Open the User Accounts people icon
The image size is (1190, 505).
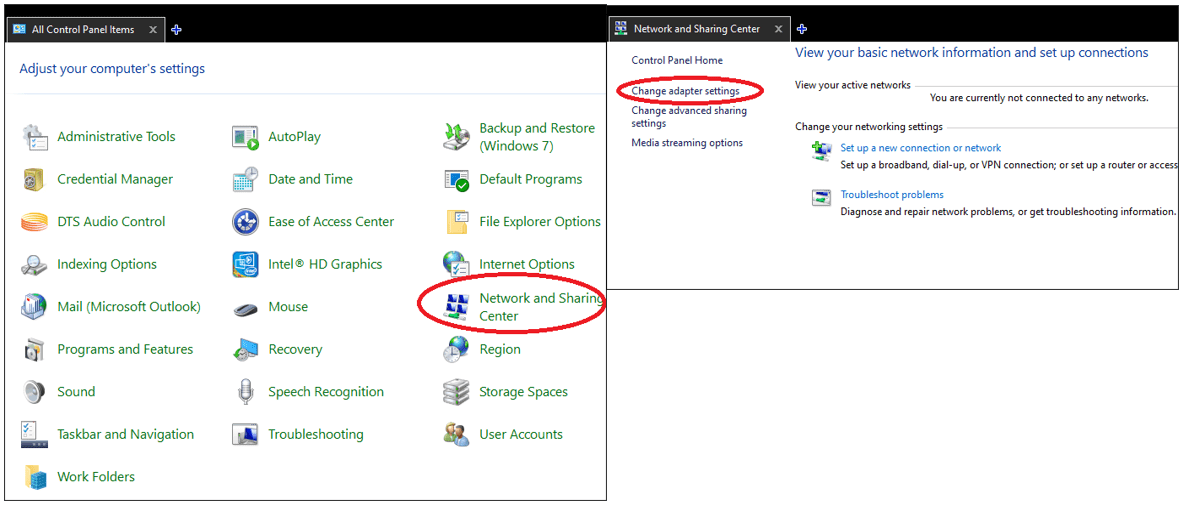(x=457, y=434)
